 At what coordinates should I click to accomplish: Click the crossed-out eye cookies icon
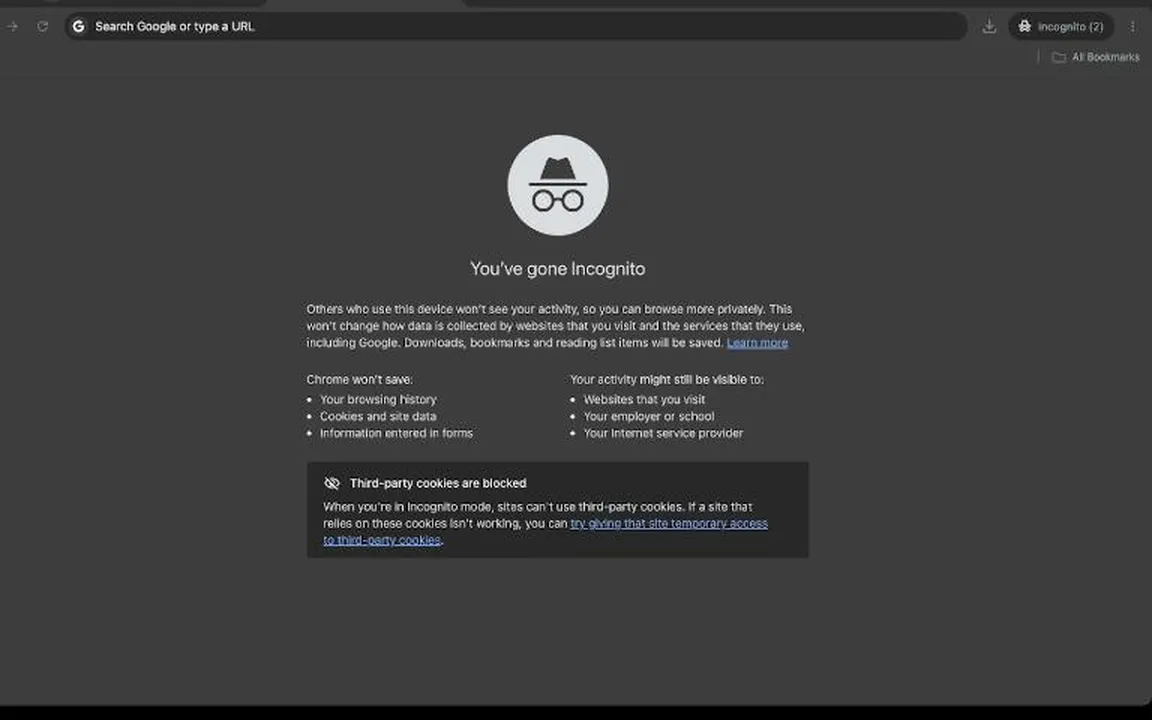point(332,483)
